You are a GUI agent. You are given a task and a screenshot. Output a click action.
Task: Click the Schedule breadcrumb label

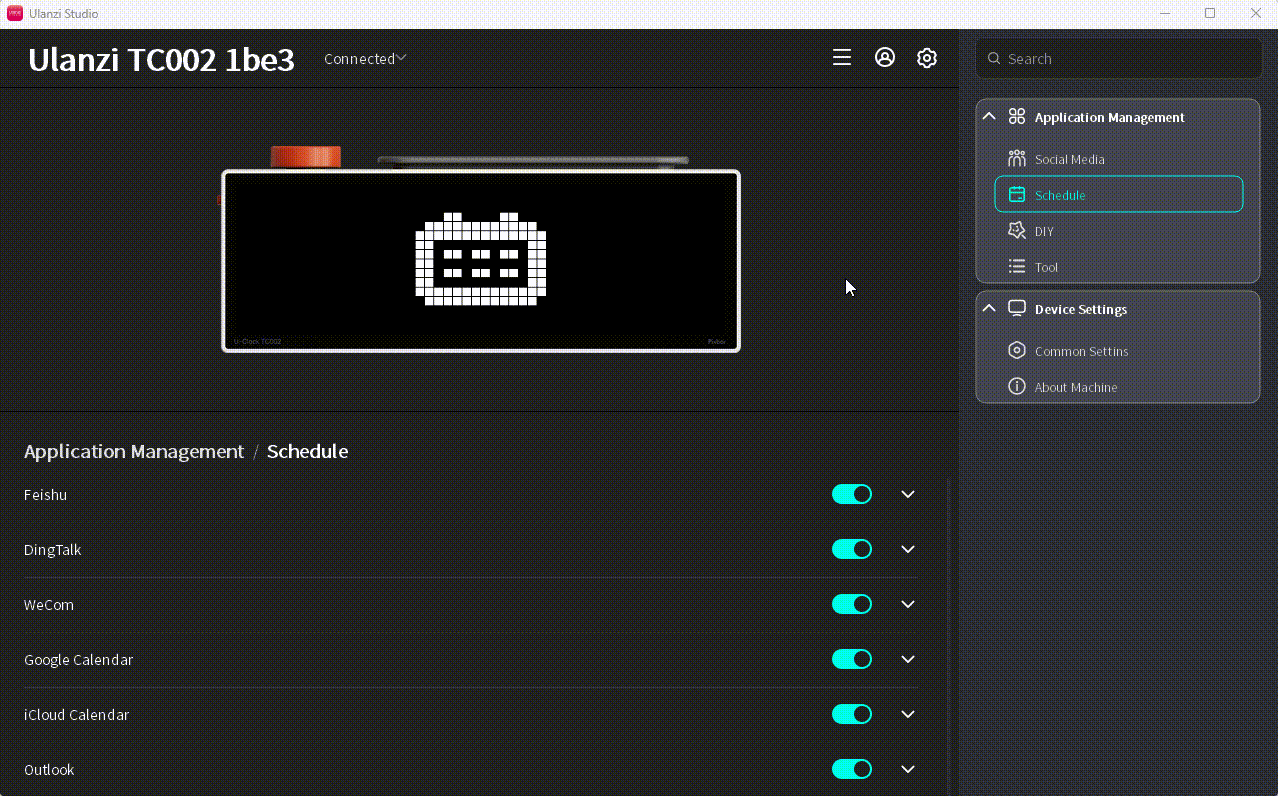click(307, 451)
